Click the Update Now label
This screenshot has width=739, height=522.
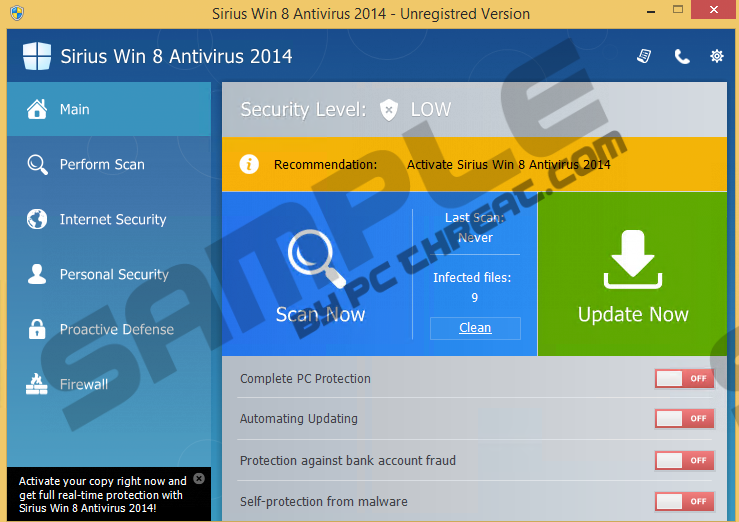pyautogui.click(x=633, y=314)
